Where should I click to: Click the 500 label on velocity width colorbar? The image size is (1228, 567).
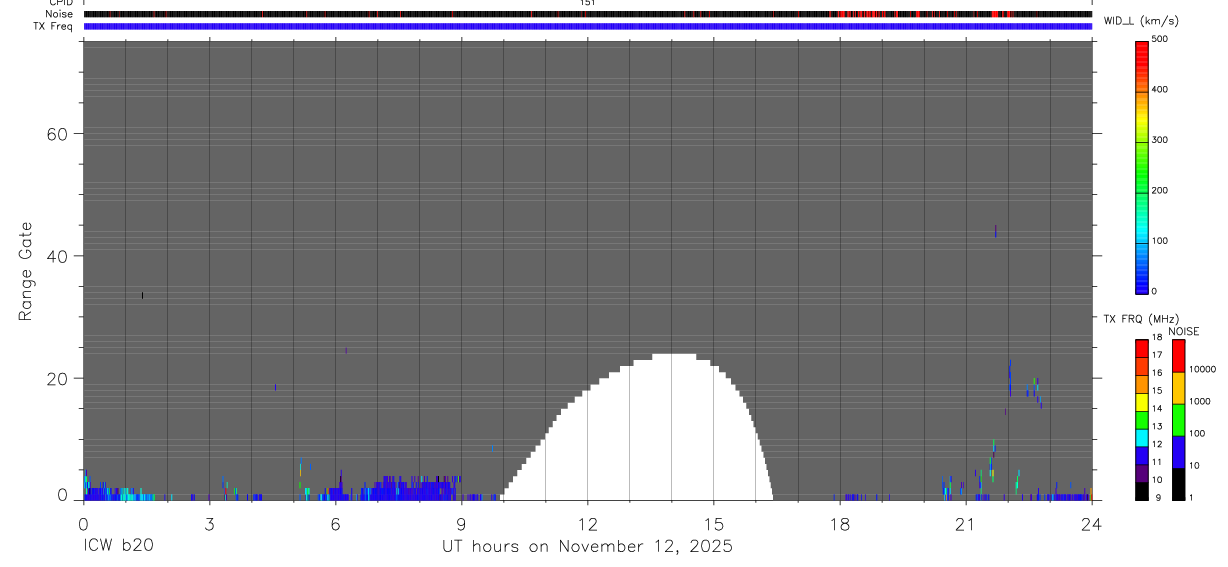[1160, 39]
